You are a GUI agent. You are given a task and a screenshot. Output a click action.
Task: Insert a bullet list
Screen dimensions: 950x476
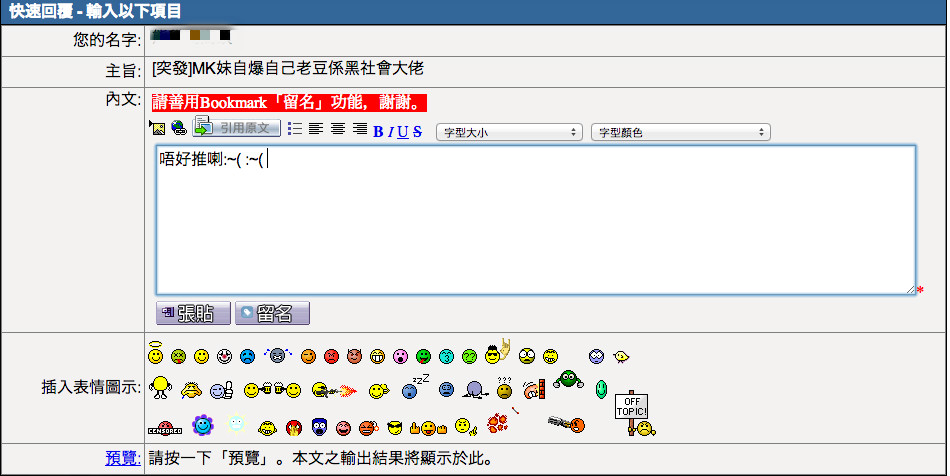click(x=295, y=128)
